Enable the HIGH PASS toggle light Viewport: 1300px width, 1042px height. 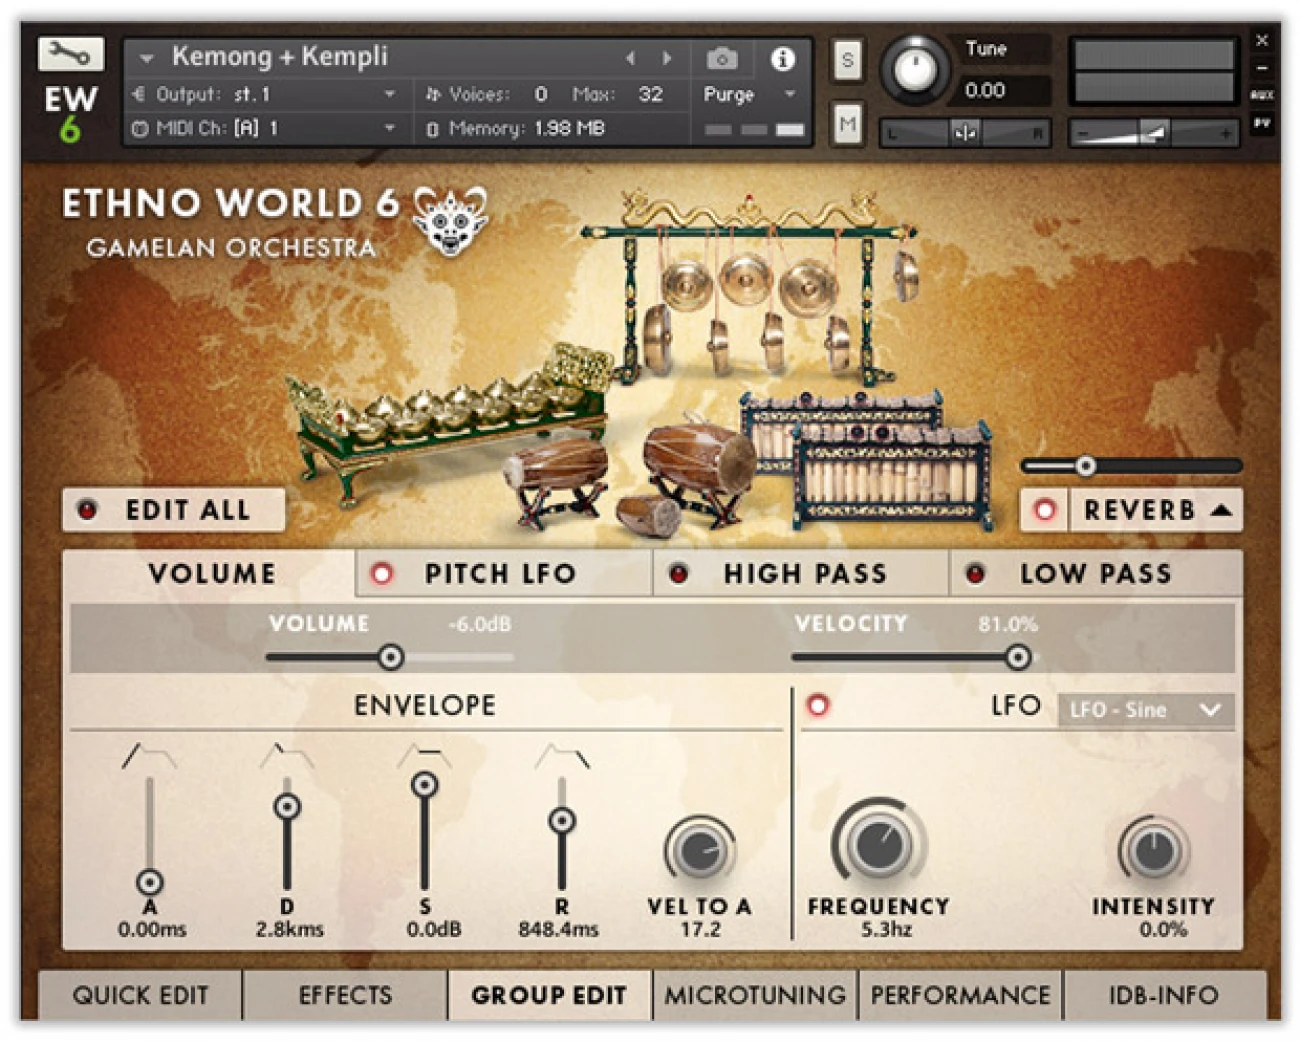pyautogui.click(x=679, y=574)
